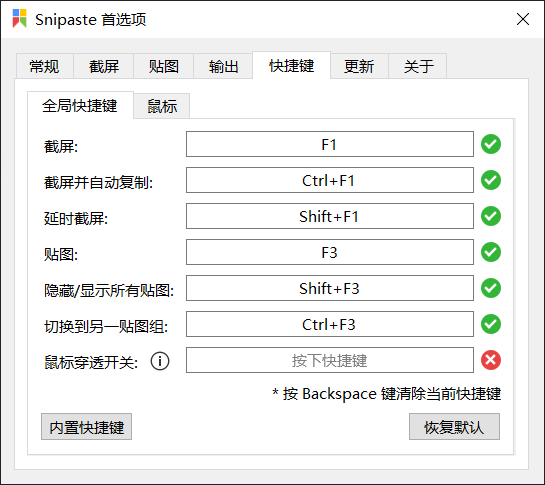
Task: Focus the 隐藏/显示所有贴图 field showing Shift+F3
Action: 330,288
